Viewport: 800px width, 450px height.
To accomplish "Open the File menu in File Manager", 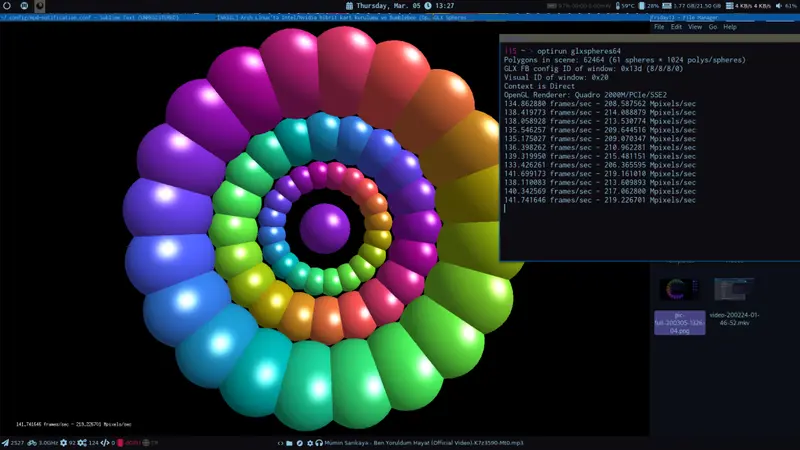I will click(x=659, y=27).
